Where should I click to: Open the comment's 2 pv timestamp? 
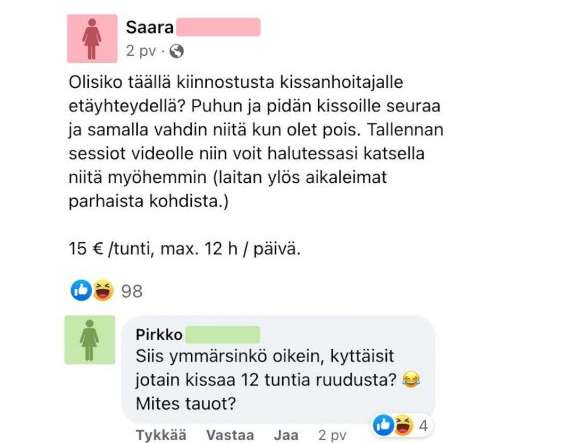pyautogui.click(x=332, y=435)
